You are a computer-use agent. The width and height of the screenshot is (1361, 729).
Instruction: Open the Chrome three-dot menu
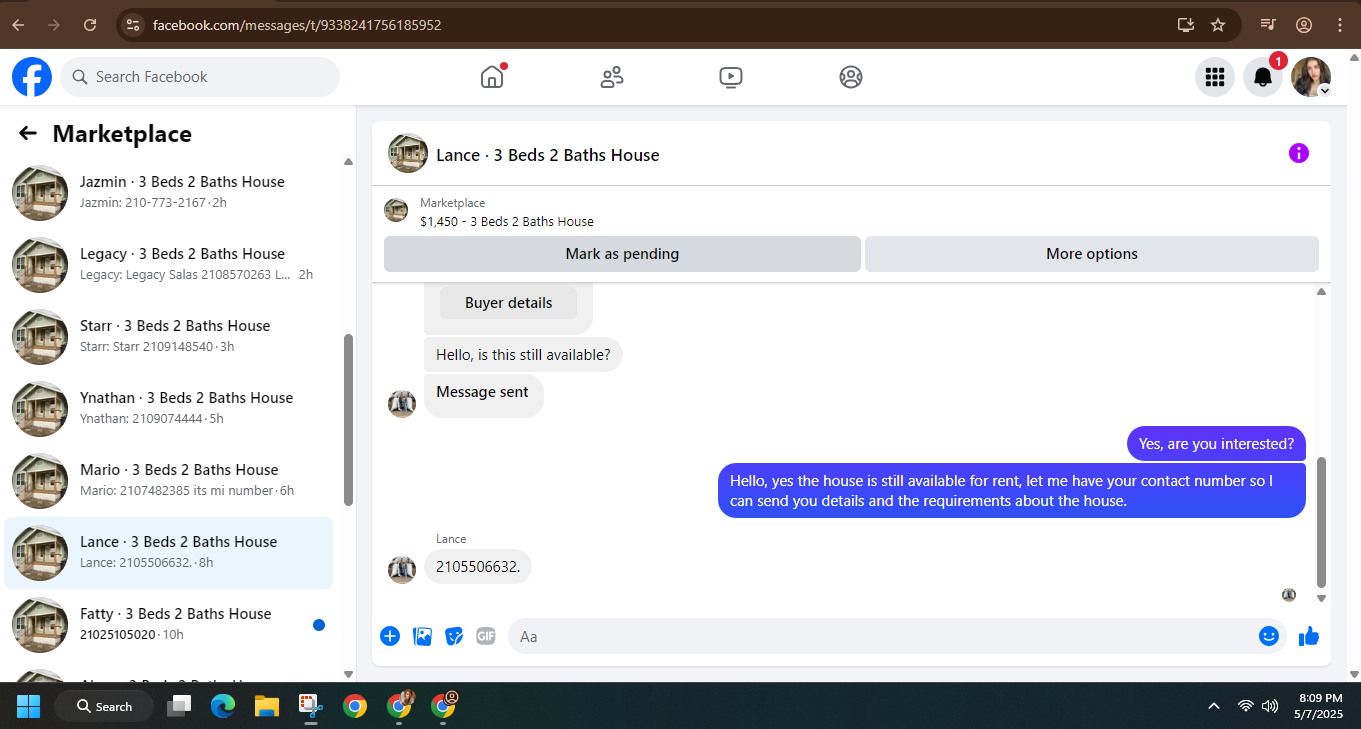(x=1339, y=25)
